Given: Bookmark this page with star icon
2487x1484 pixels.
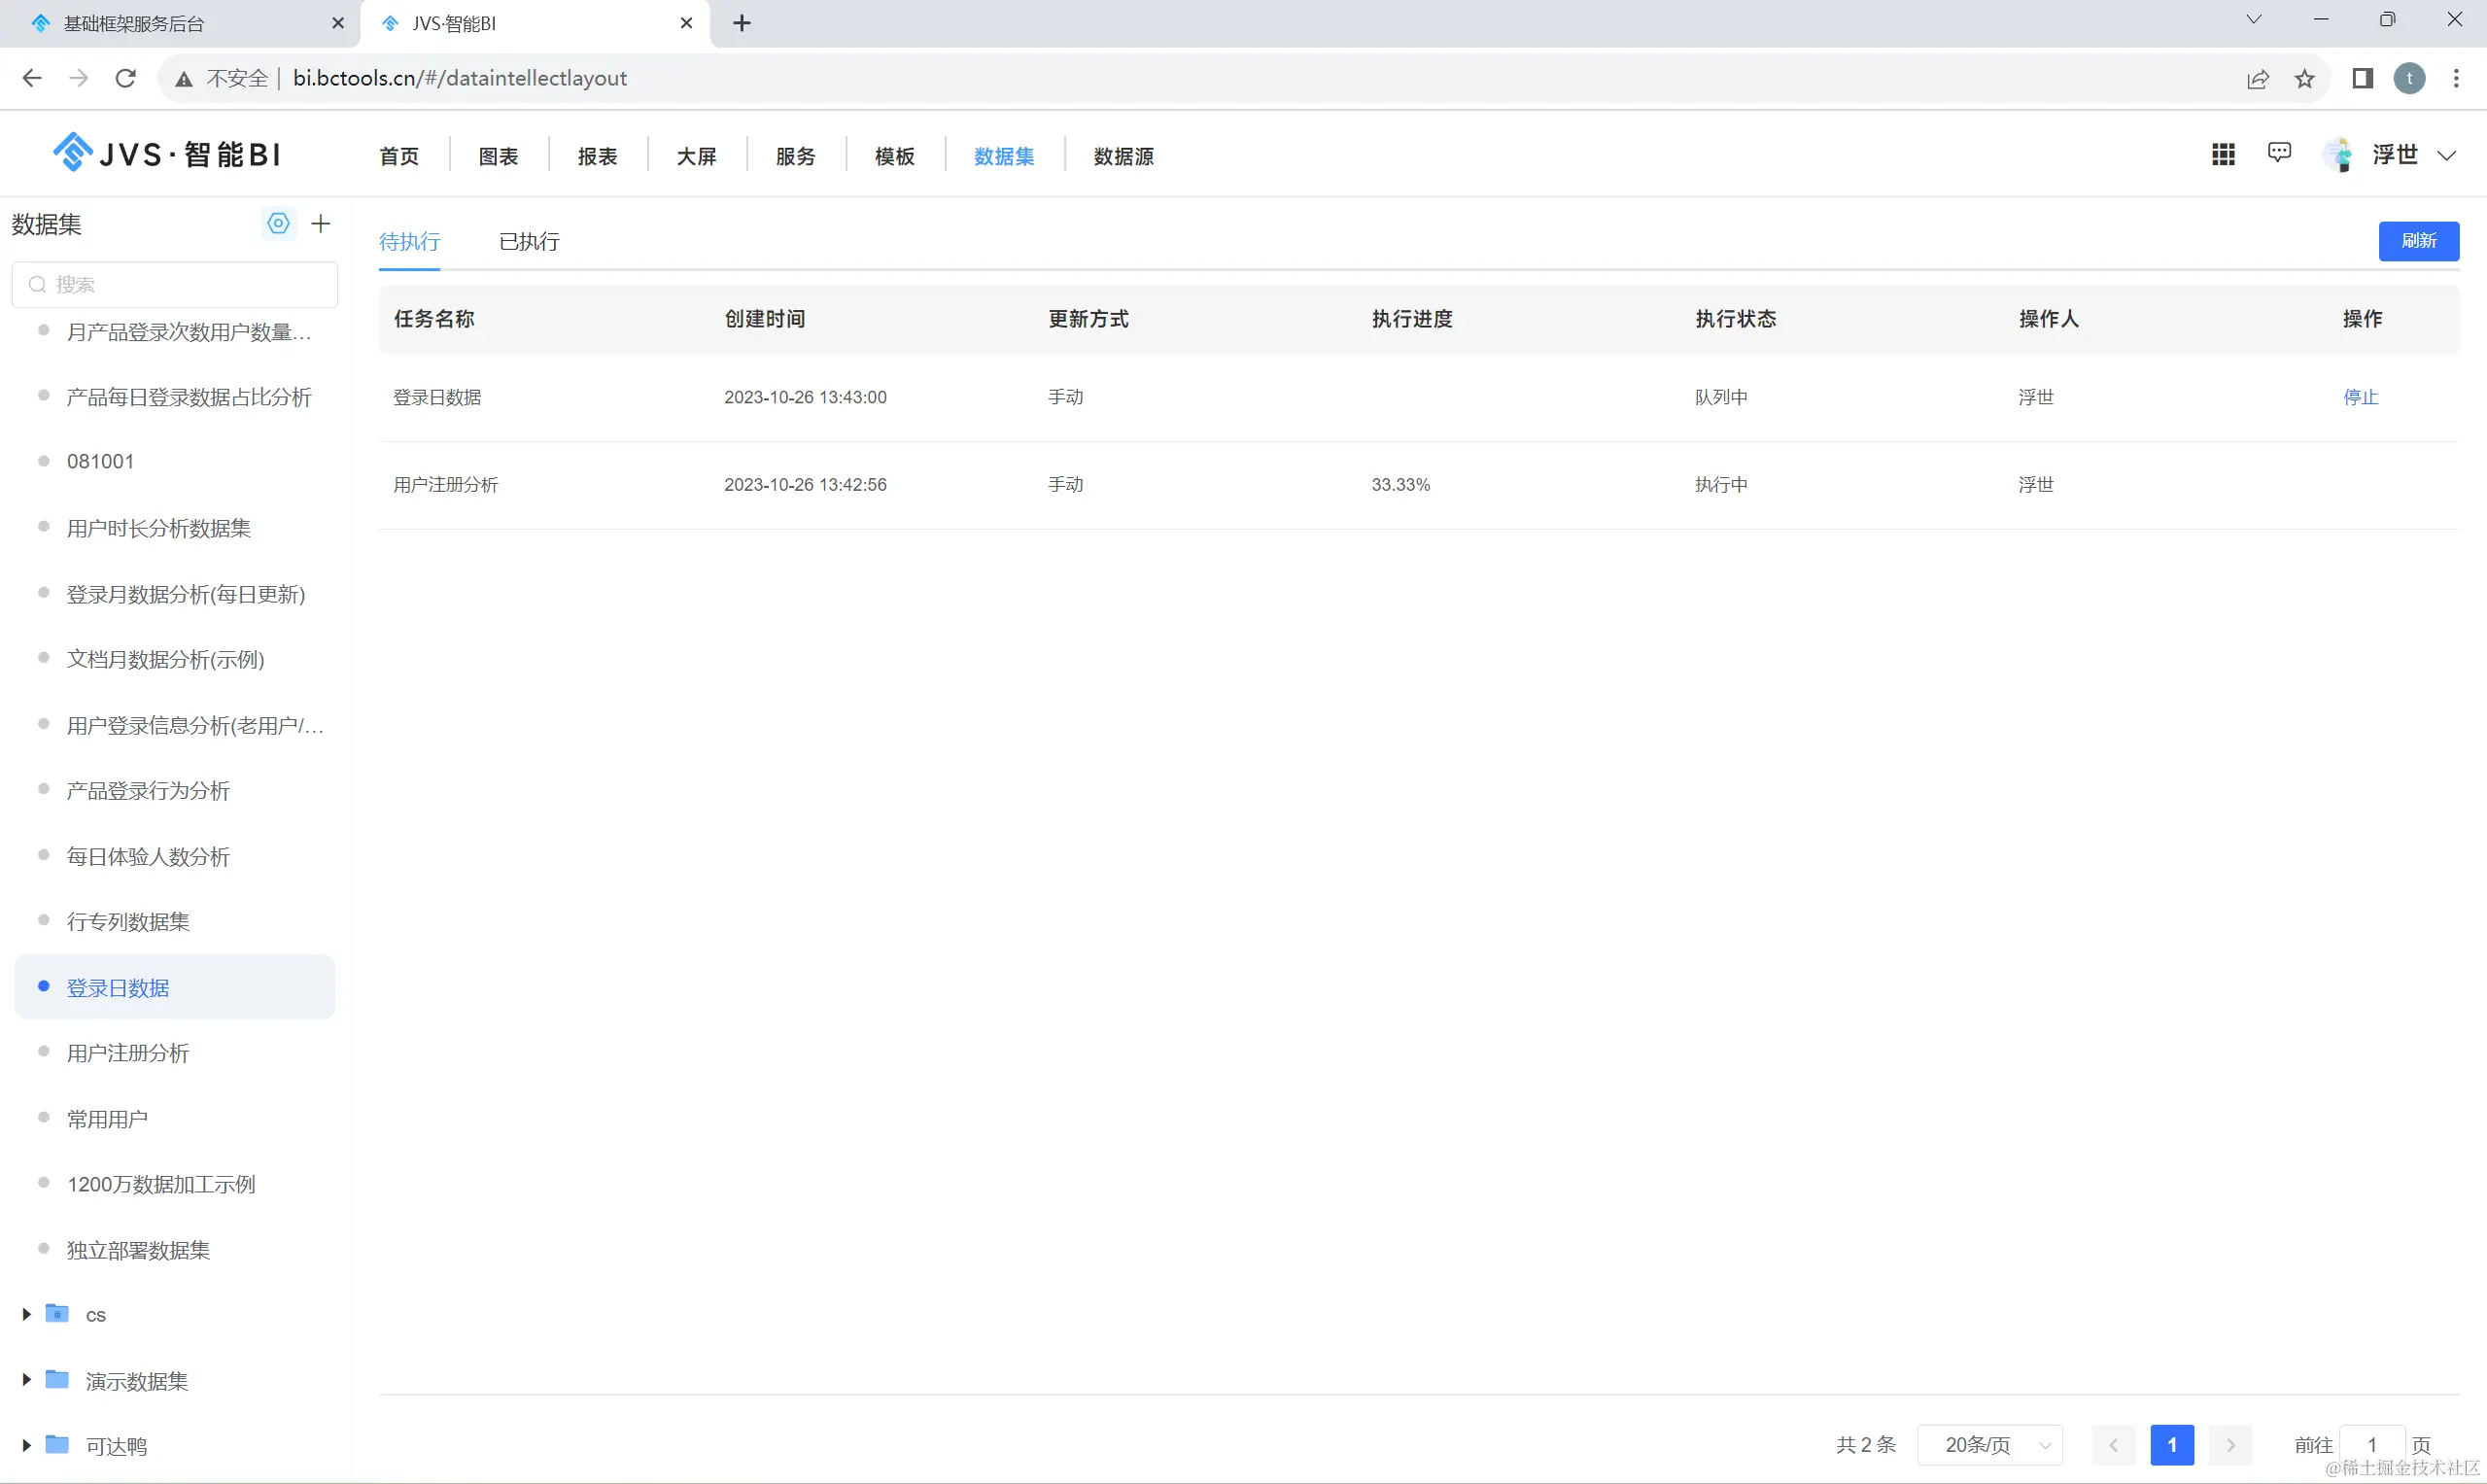Looking at the screenshot, I should point(2305,79).
